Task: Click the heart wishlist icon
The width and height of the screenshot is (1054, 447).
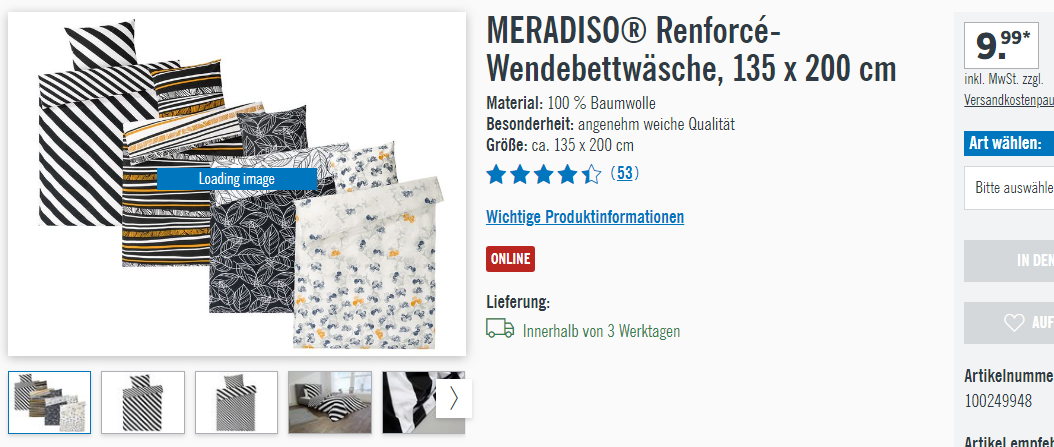Action: [x=1014, y=323]
